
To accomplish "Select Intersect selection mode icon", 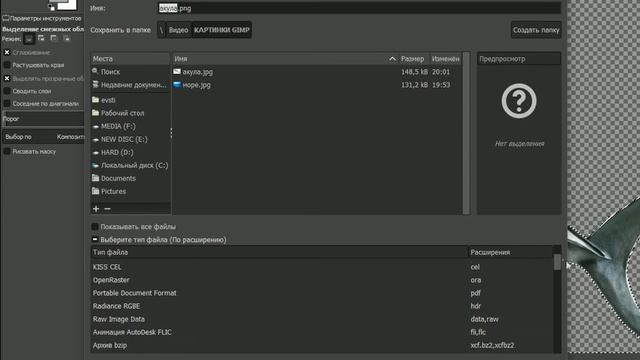I will click(67, 38).
